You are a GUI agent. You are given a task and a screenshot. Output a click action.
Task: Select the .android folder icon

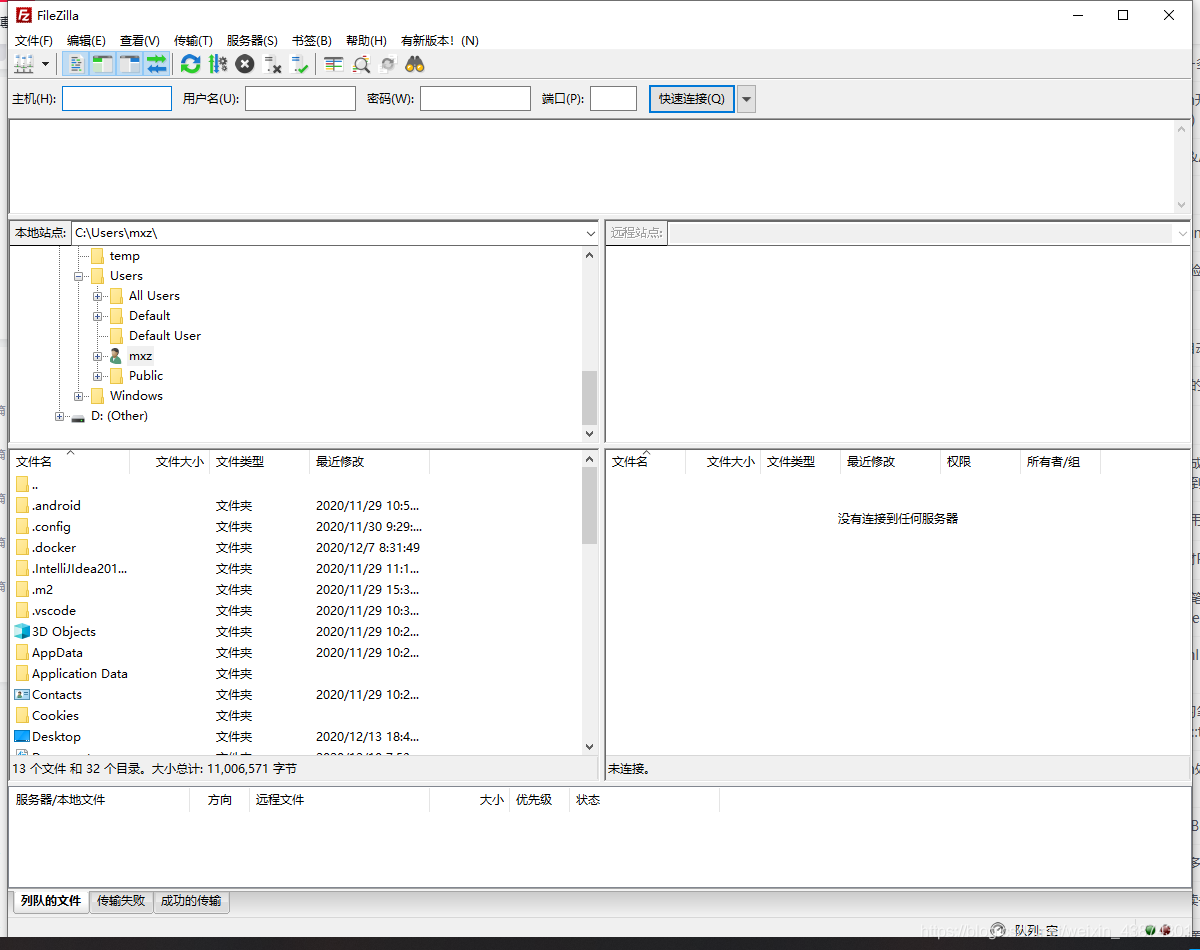point(22,505)
